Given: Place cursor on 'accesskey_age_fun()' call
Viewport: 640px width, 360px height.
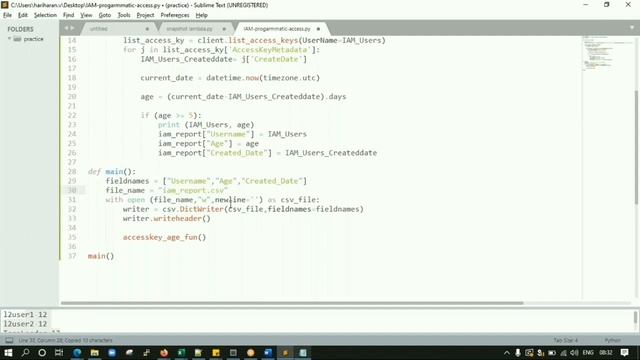Looking at the screenshot, I should tap(164, 237).
